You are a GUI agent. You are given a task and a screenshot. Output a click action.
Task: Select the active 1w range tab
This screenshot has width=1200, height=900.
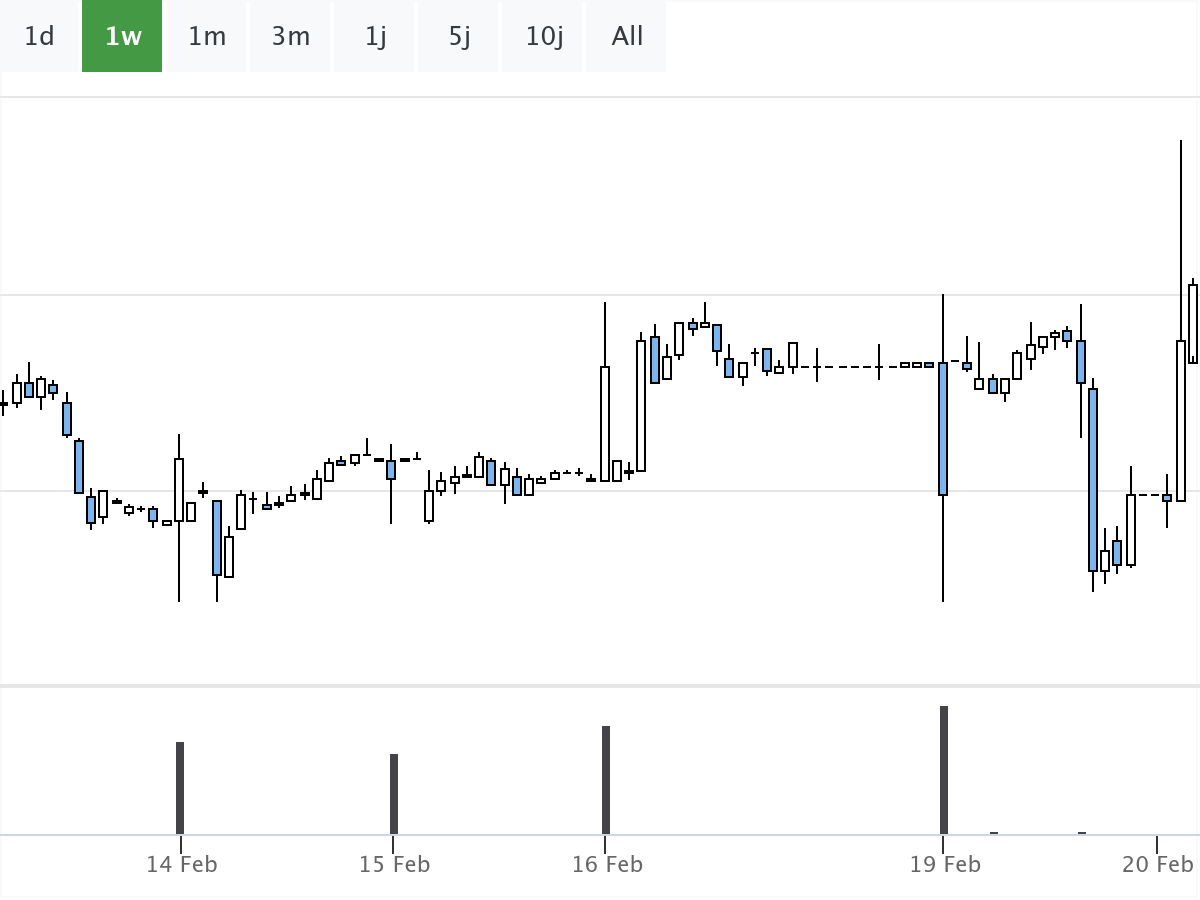(122, 37)
